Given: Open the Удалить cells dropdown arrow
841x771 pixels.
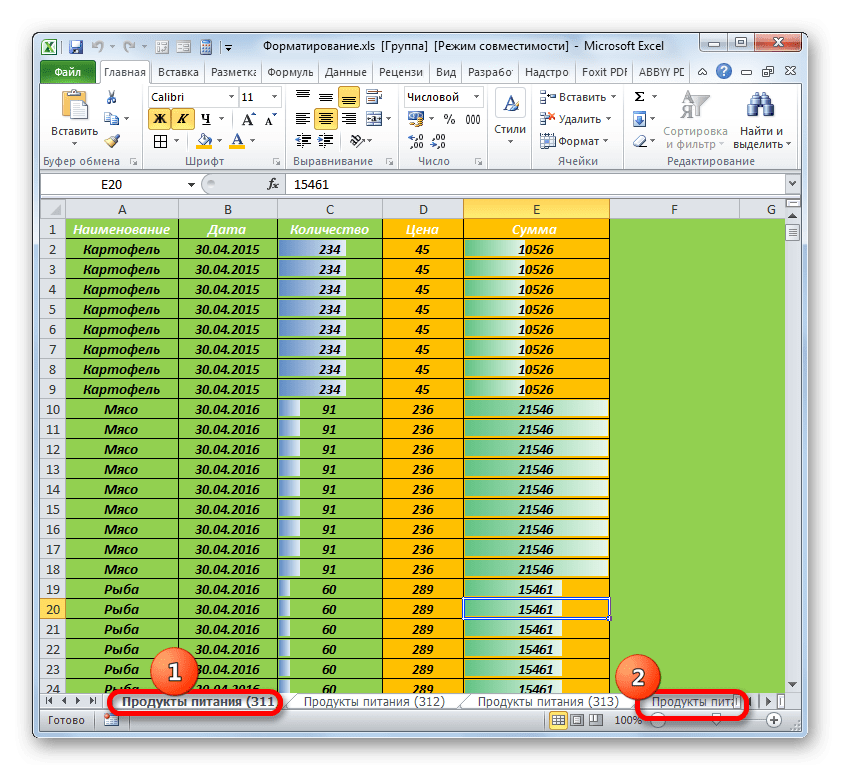Looking at the screenshot, I should coord(609,119).
